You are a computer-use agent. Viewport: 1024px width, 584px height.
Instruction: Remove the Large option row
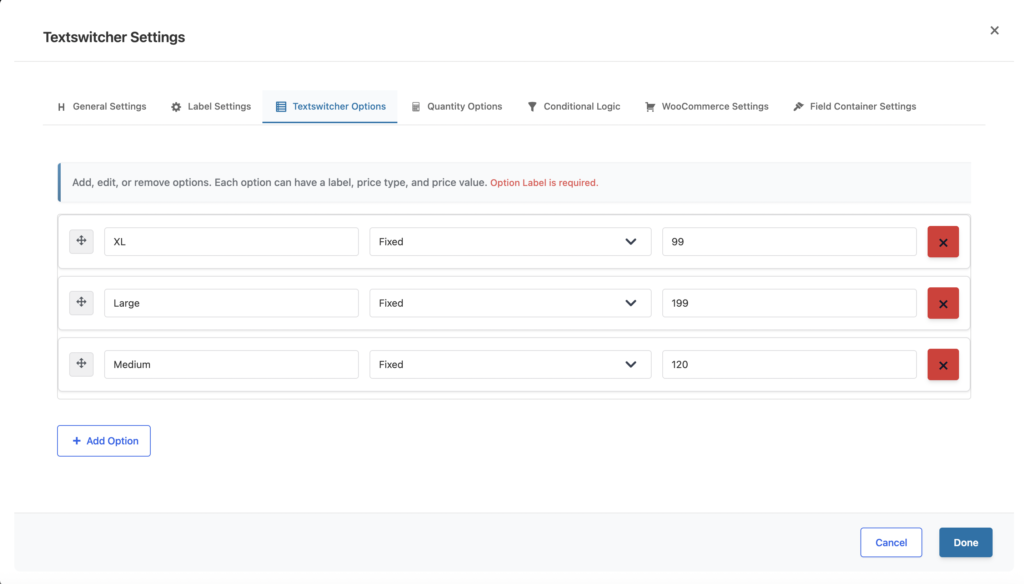coord(942,303)
